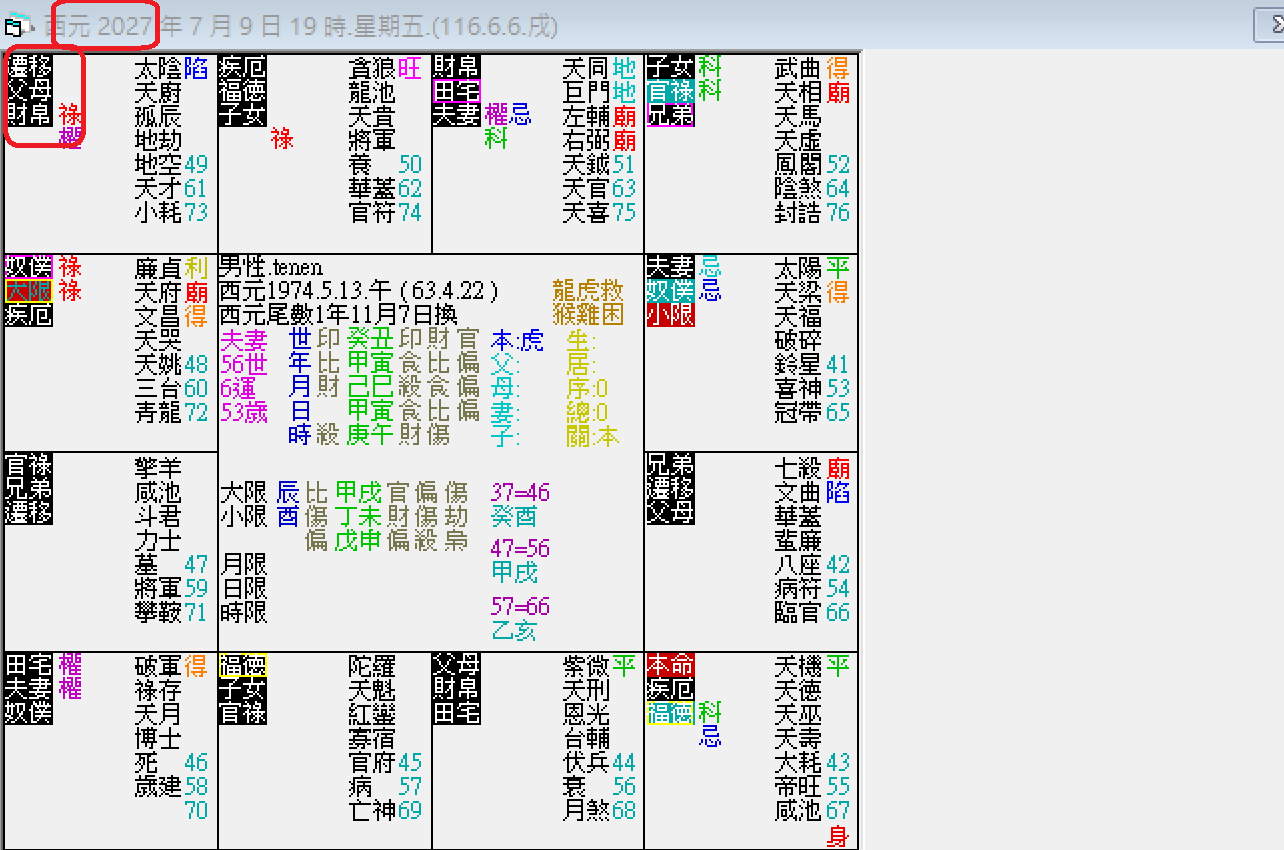Click the red 祿 character in the 貪狼 palace
1284x850 pixels.
(283, 141)
